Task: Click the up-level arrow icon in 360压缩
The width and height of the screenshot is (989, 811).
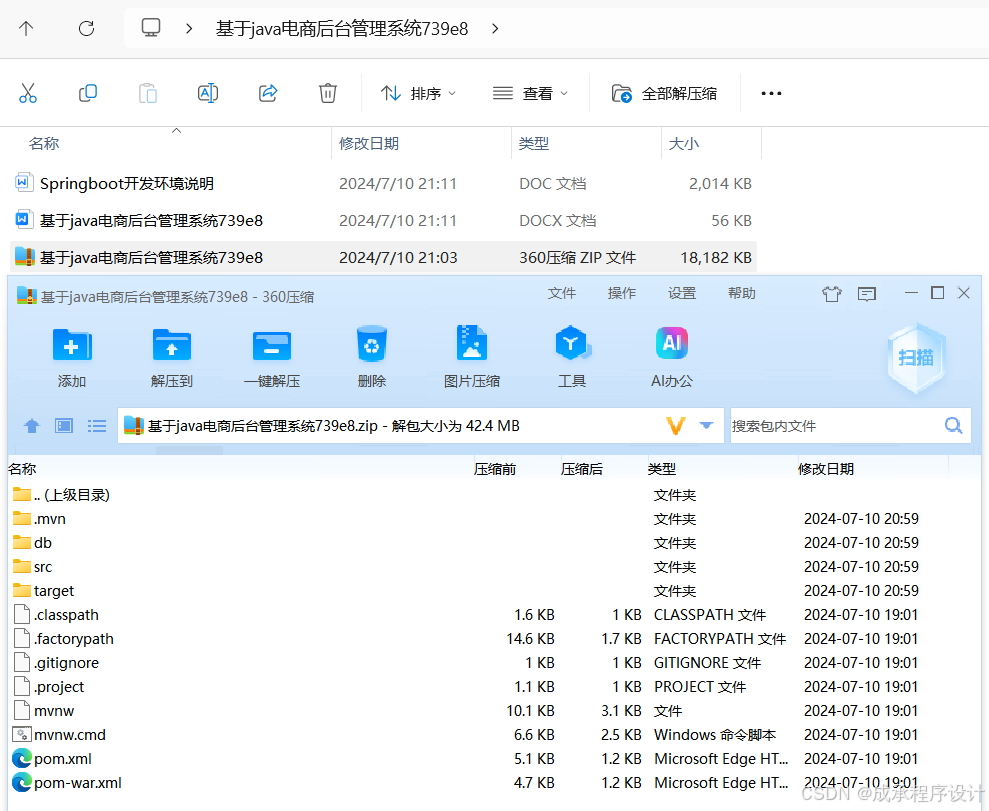Action: (32, 426)
